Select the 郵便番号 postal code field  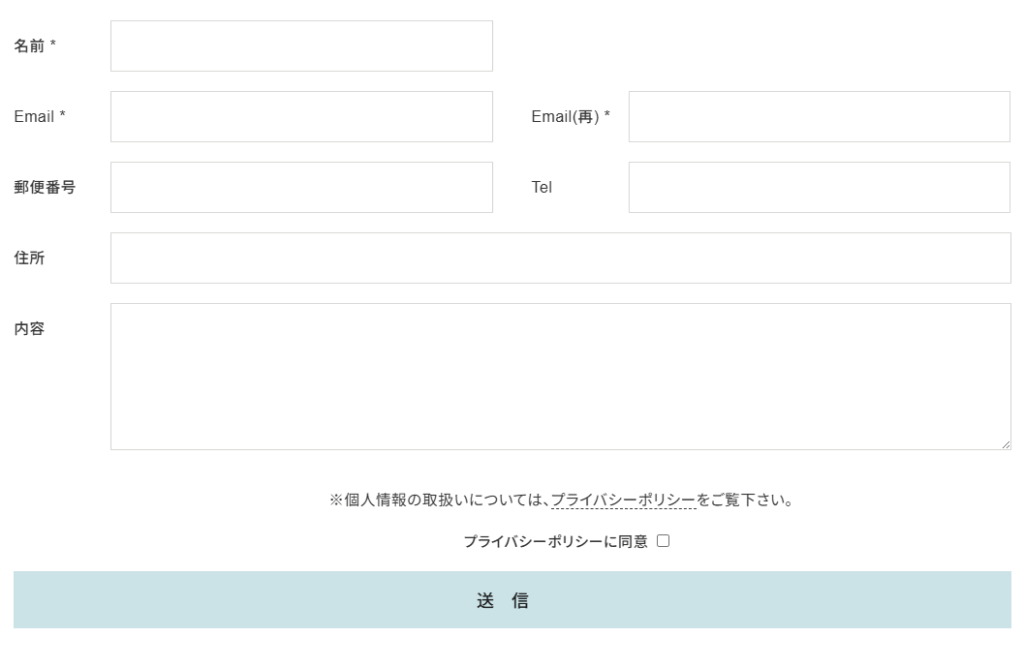click(301, 188)
